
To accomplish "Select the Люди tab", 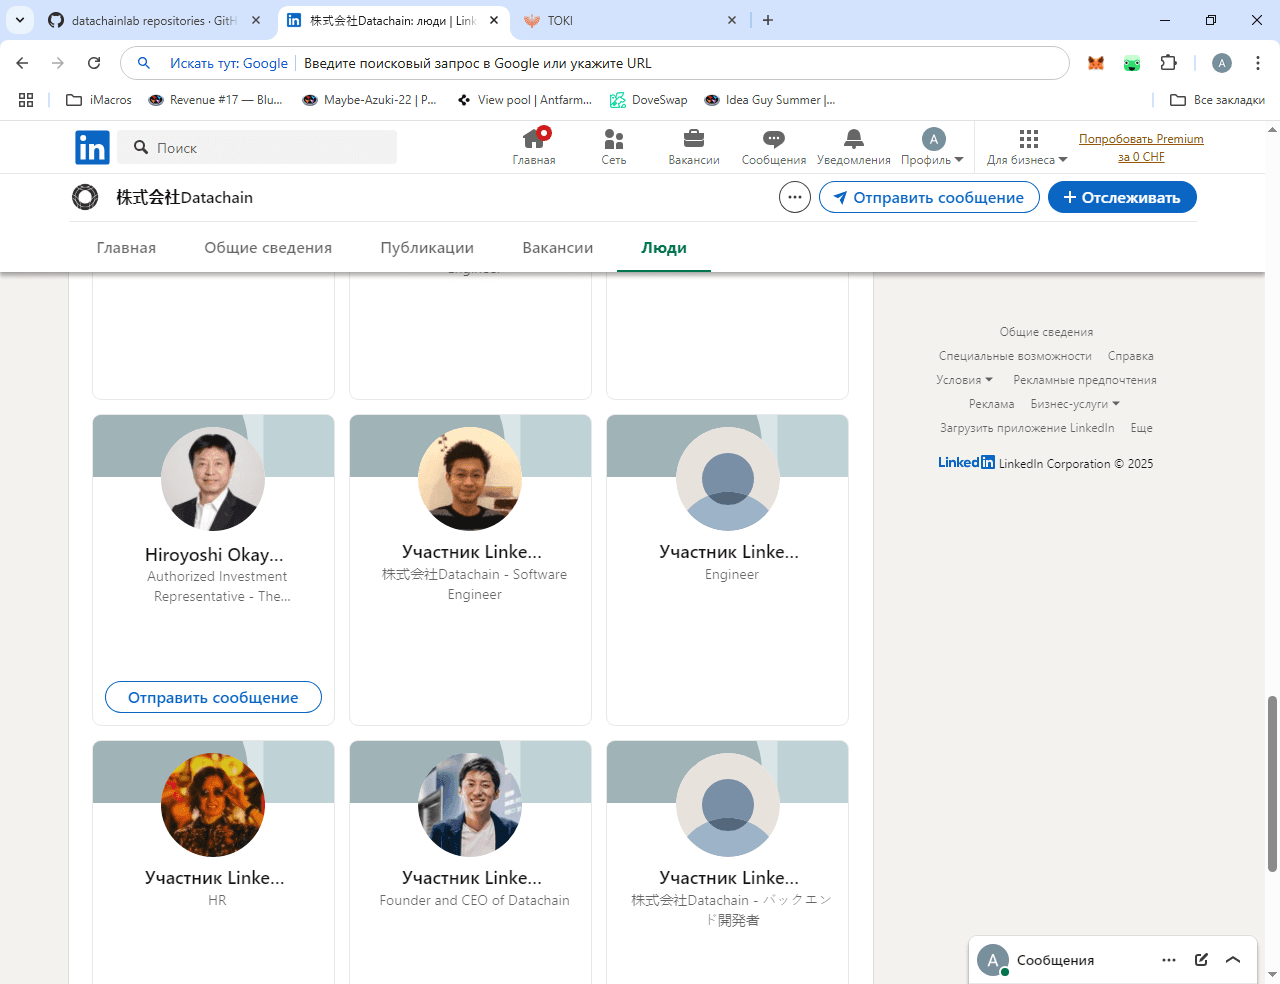I will coord(664,248).
